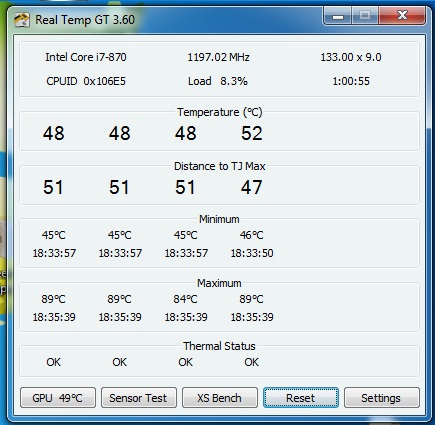
Task: Click the 46°C minimum temperature value
Action: point(252,235)
